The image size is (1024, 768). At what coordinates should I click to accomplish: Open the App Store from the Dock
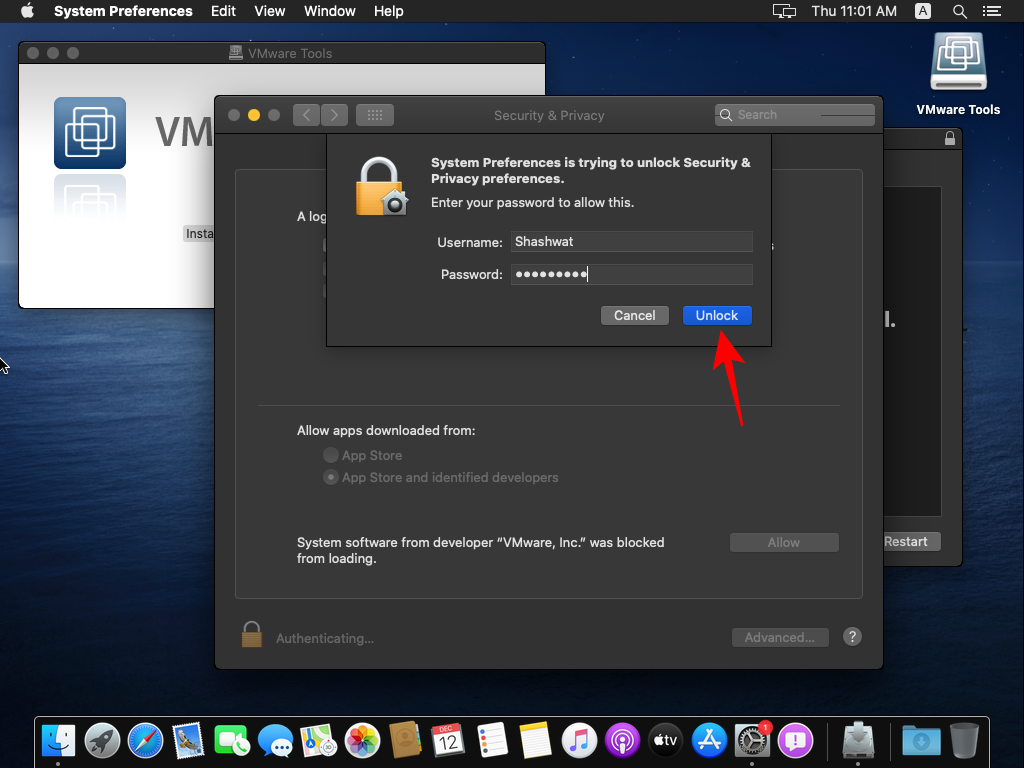click(708, 740)
